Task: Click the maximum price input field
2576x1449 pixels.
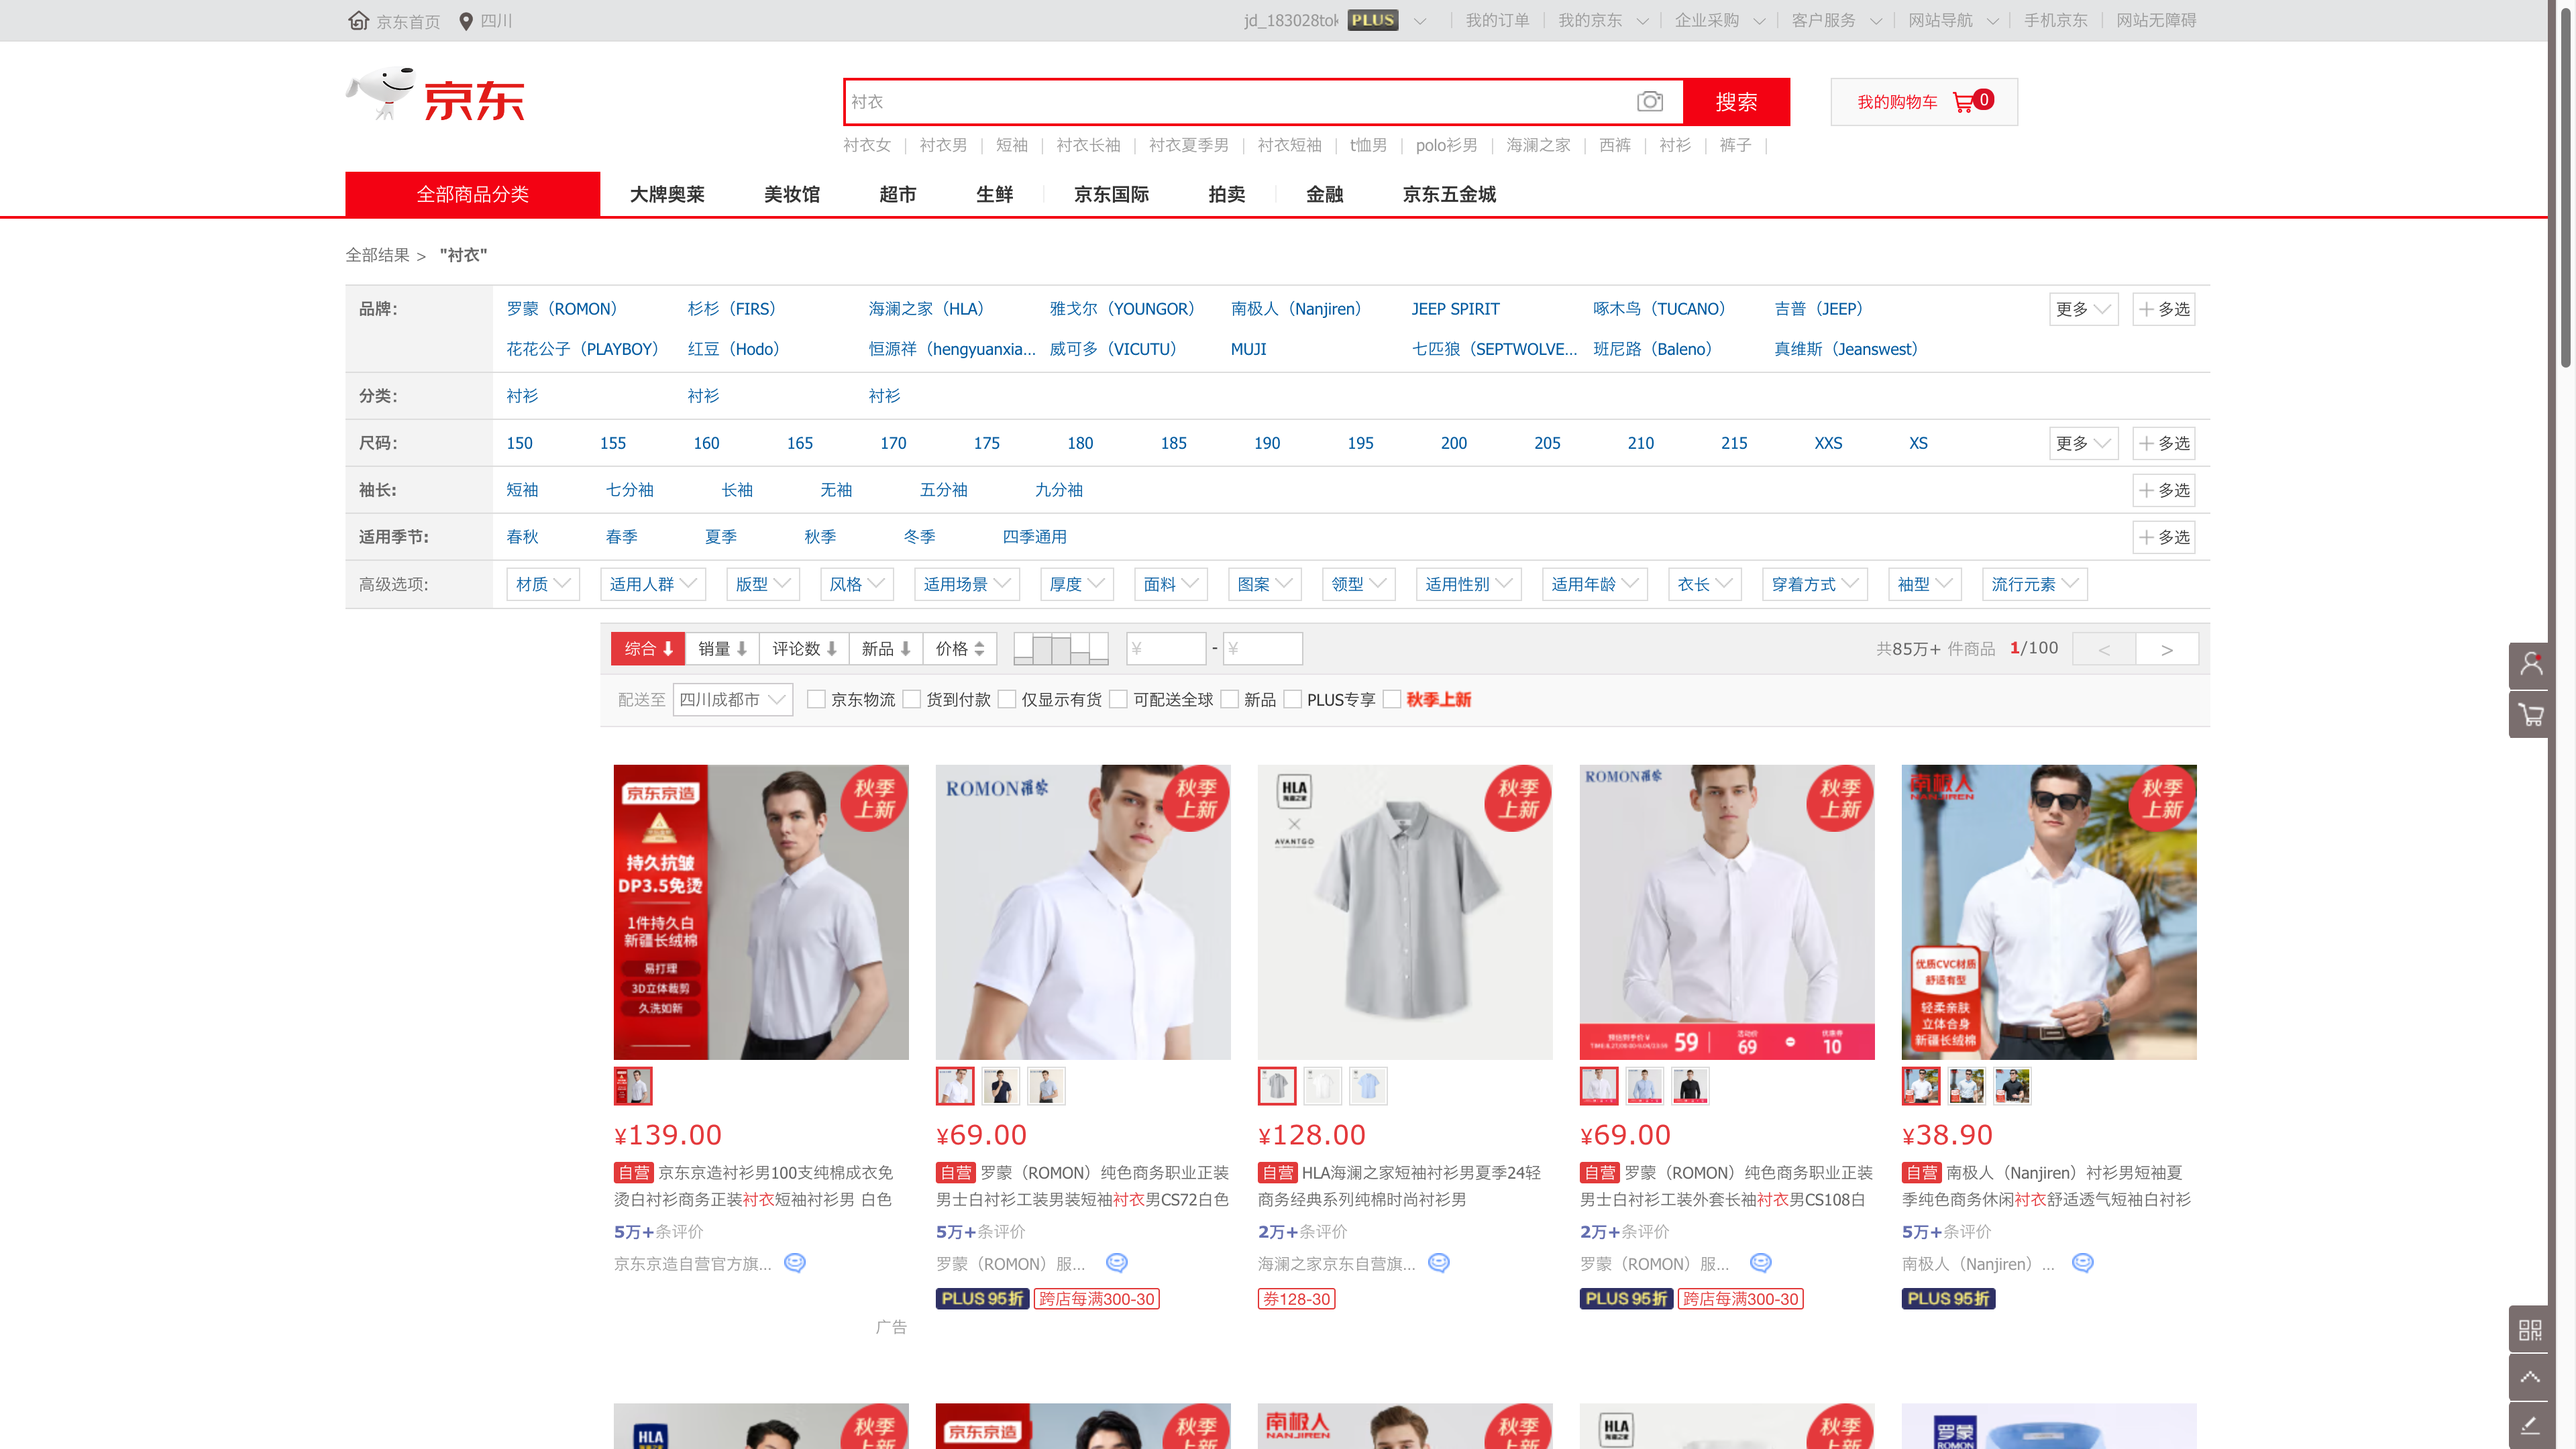Action: pos(1263,649)
